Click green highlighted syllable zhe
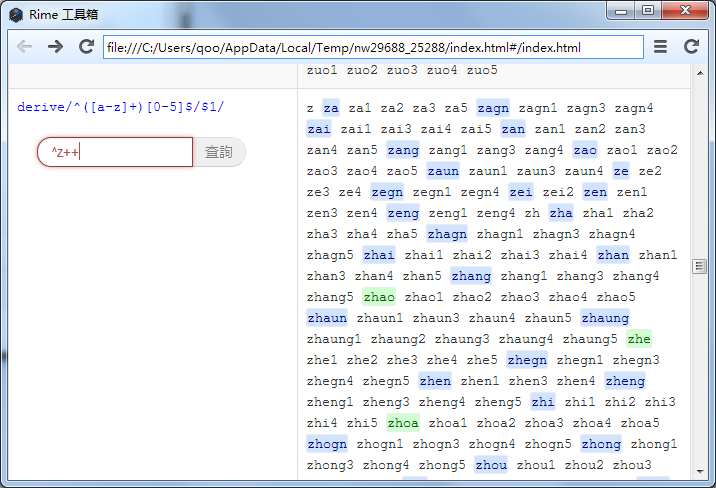The height and width of the screenshot is (488, 716). point(639,339)
